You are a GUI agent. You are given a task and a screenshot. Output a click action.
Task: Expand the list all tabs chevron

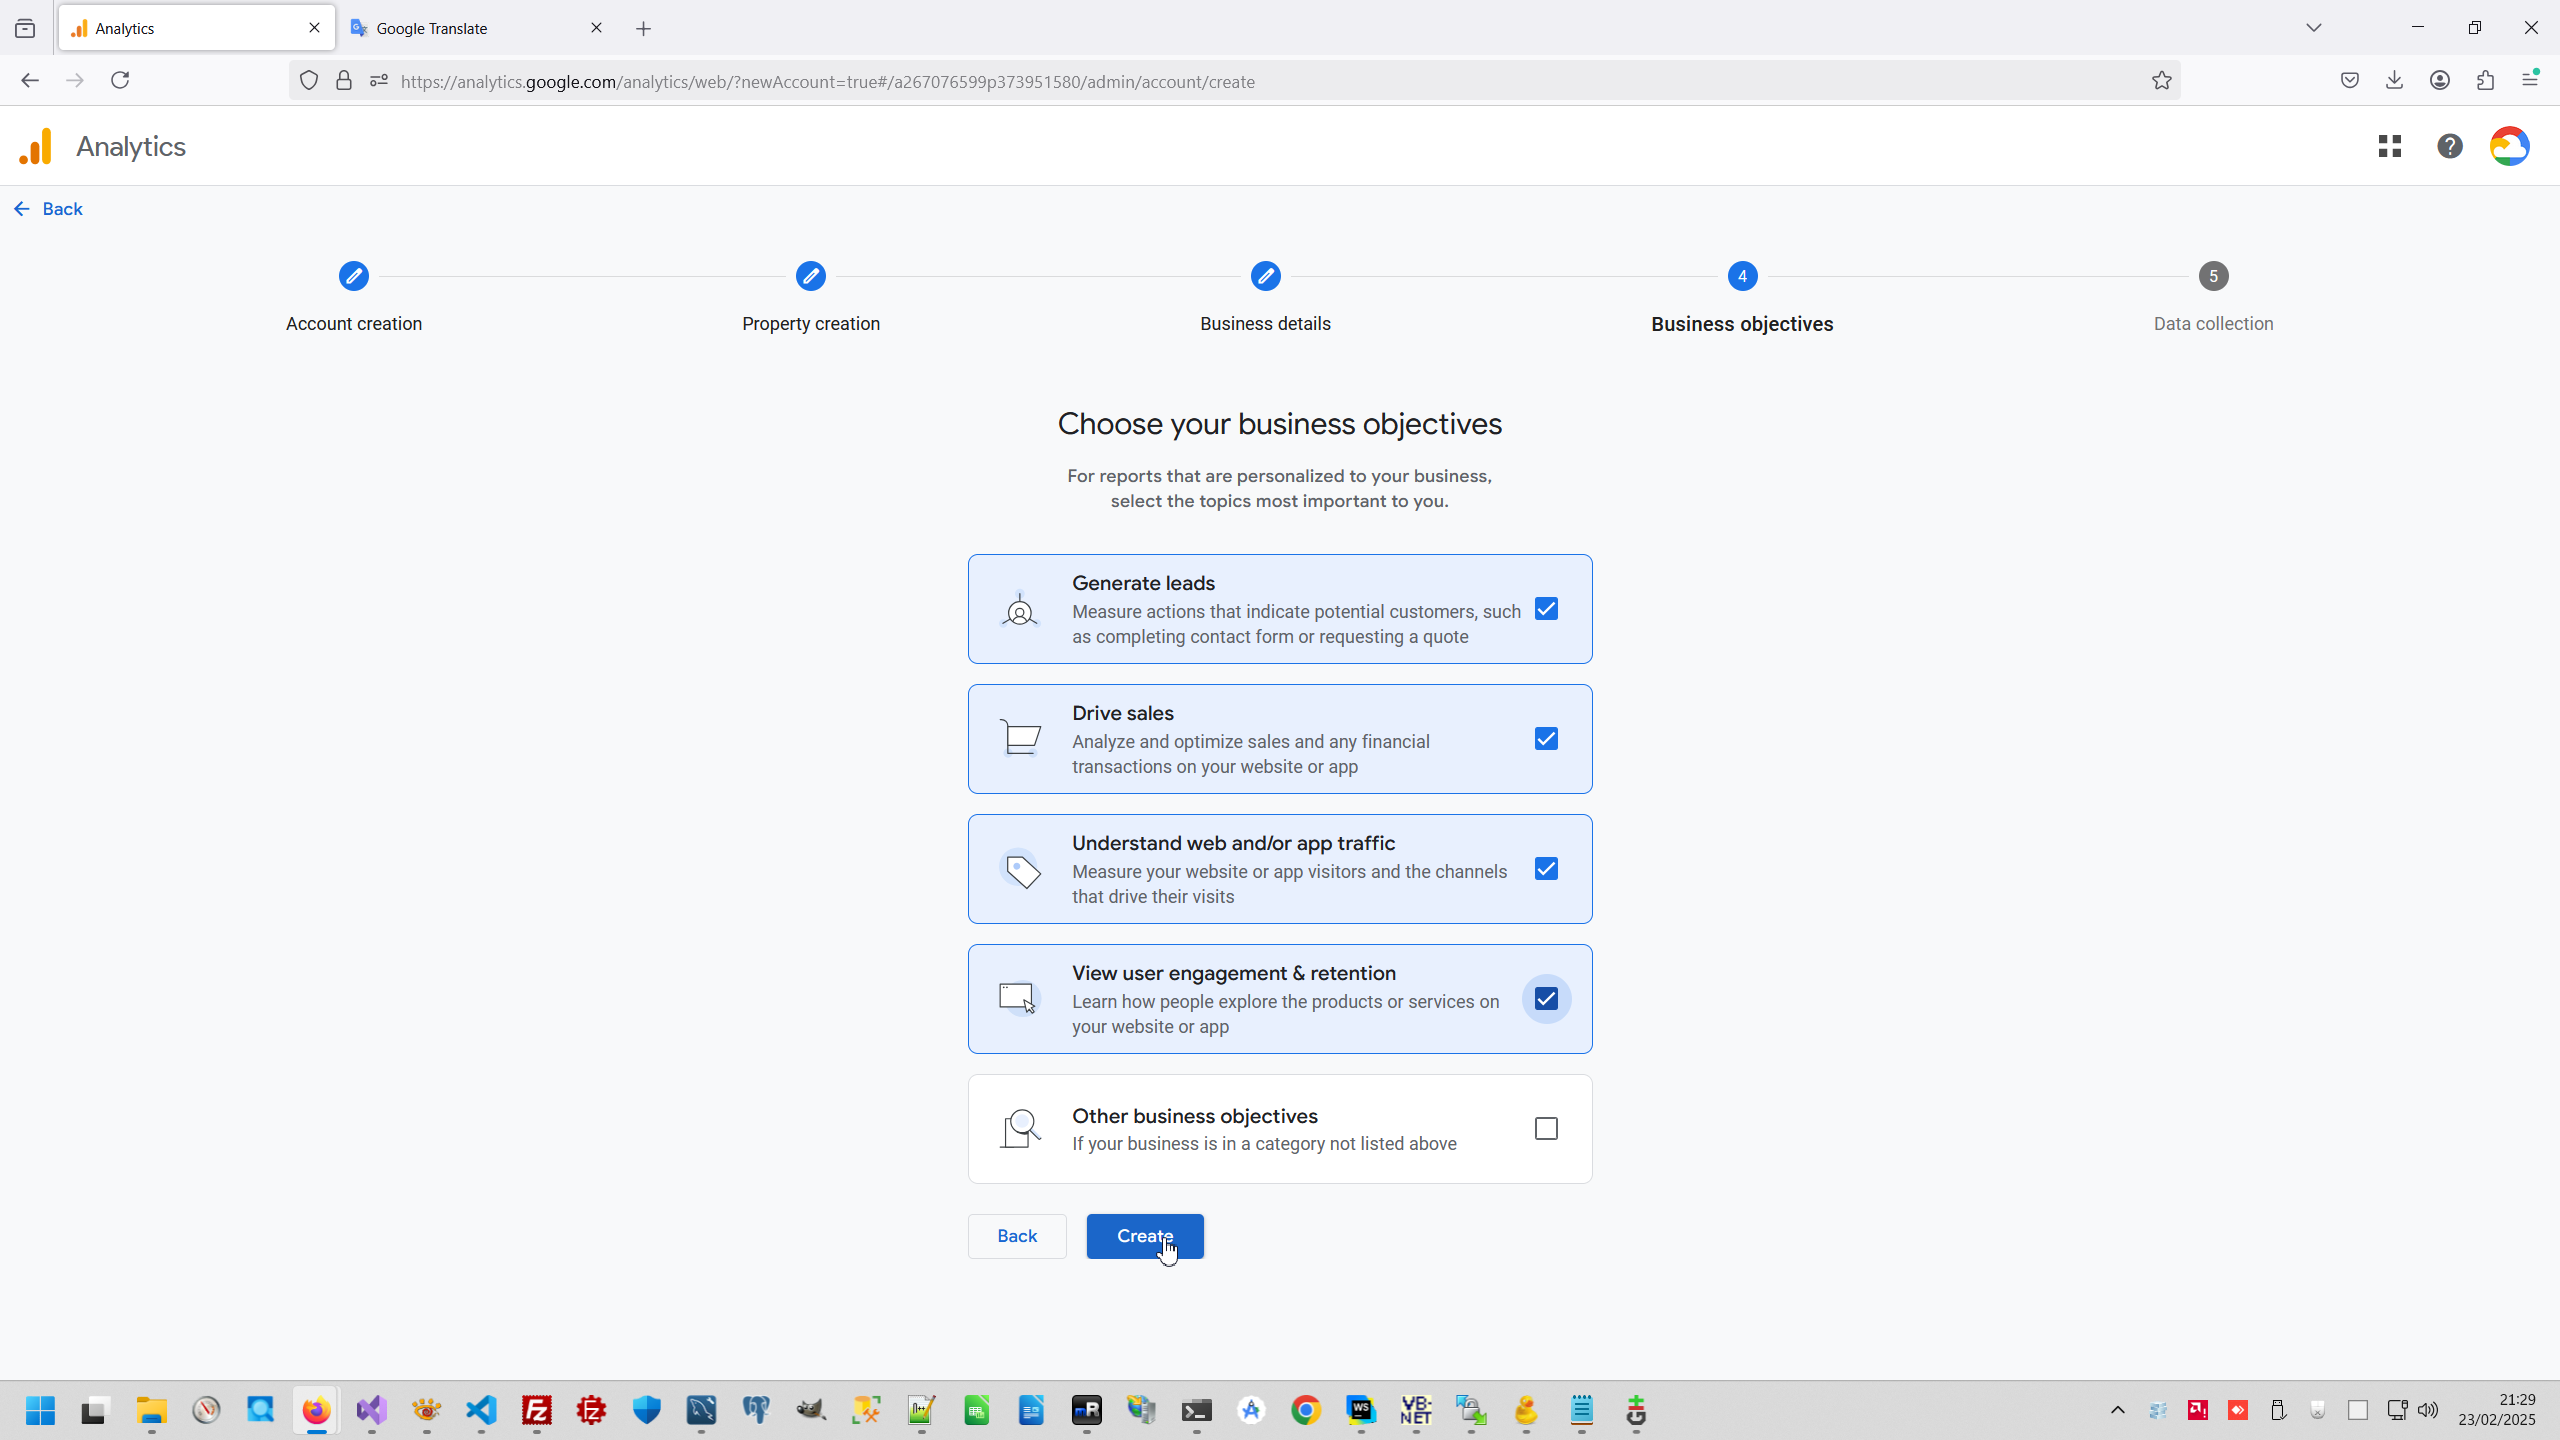click(2314, 28)
